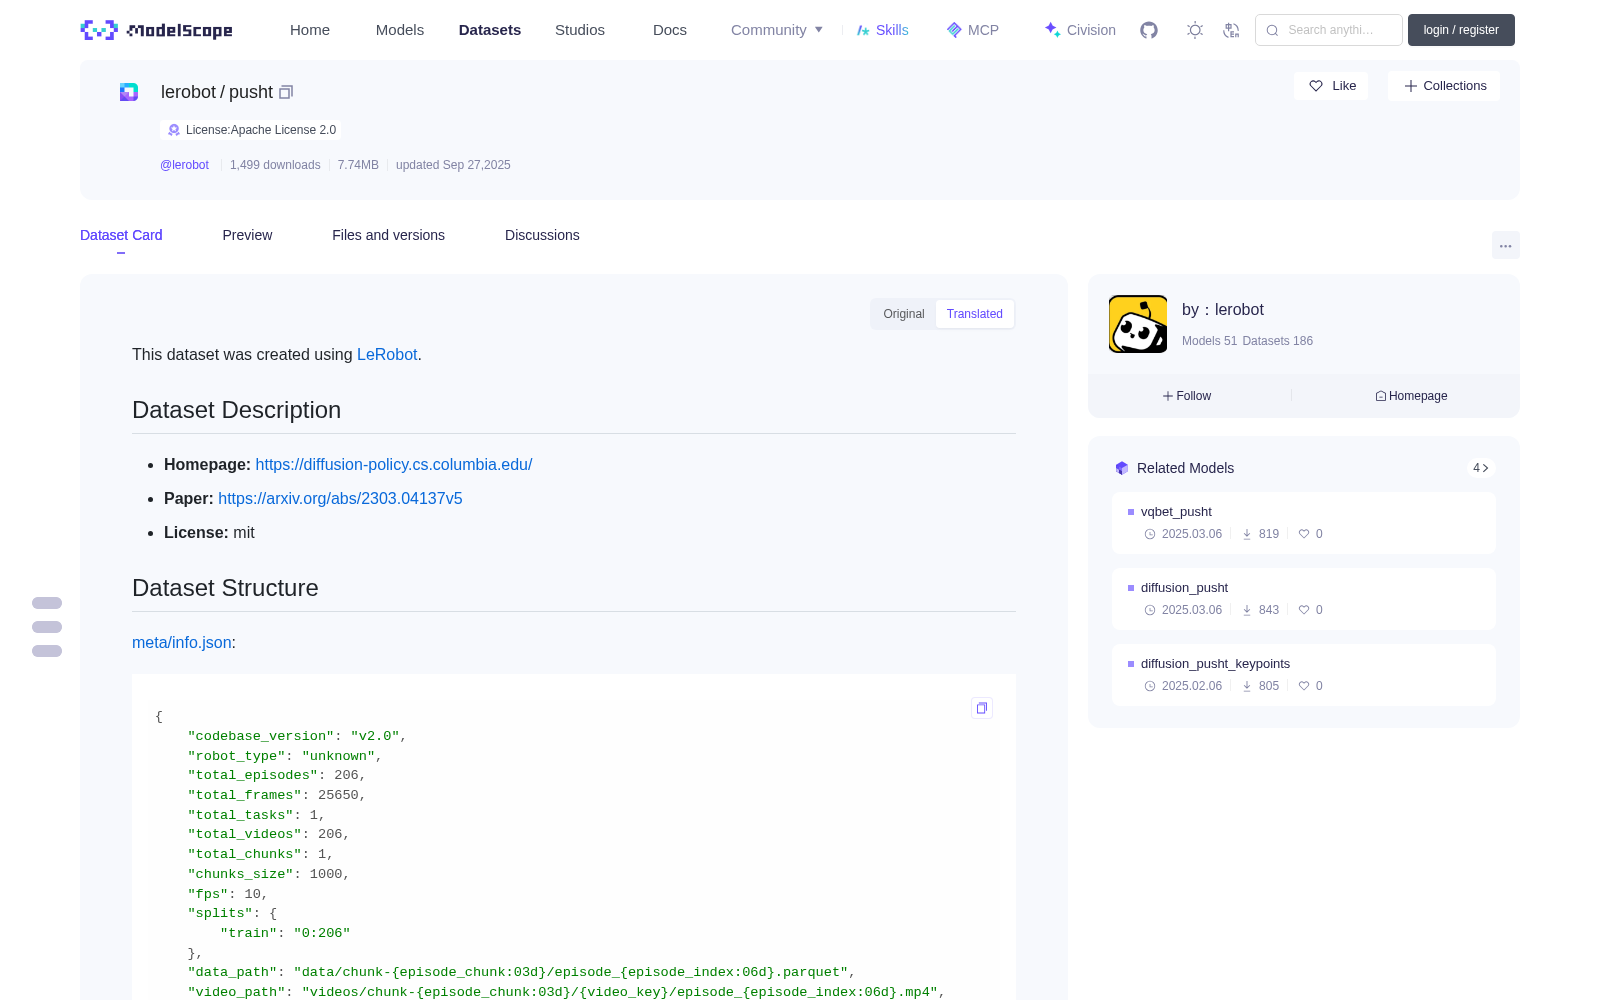Click clock icon on diffusion_pusht_keypoints card
Viewport: 1600px width, 1000px height.
point(1150,686)
